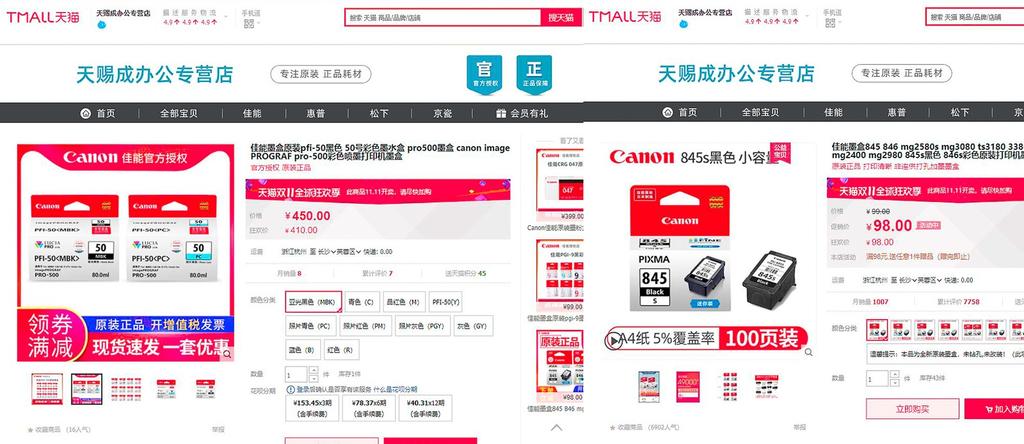The width and height of the screenshot is (1024, 444).
Task: Click the 搜天猫 search button
Action: pos(561,18)
